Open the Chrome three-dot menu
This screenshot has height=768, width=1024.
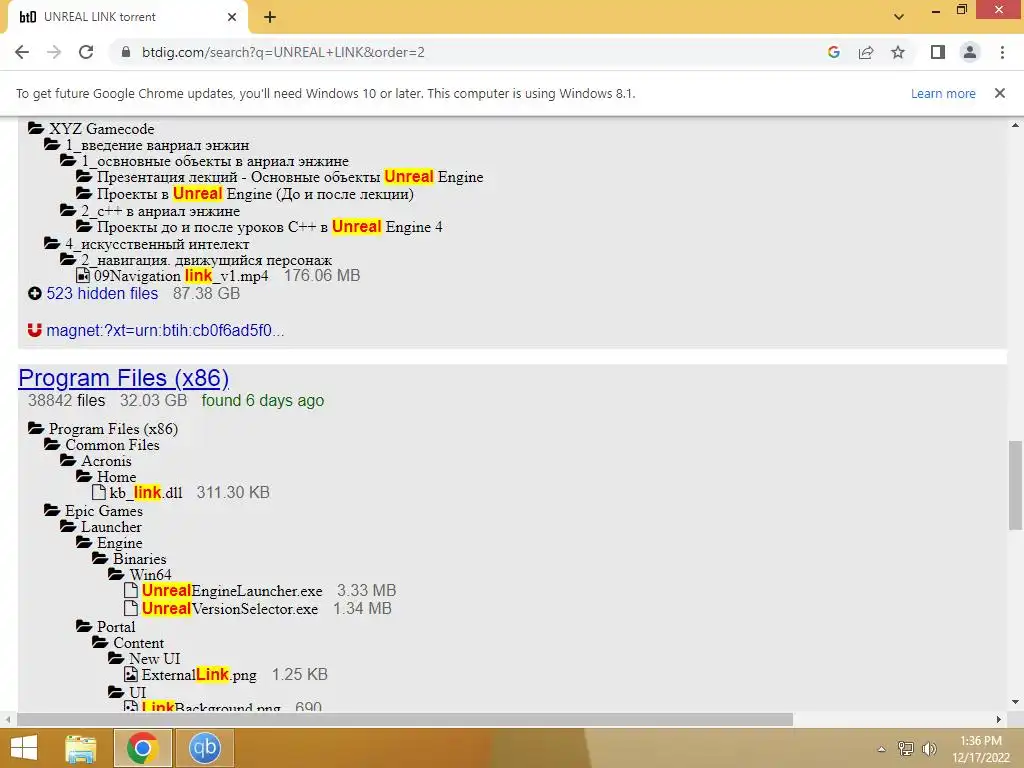click(x=1002, y=52)
